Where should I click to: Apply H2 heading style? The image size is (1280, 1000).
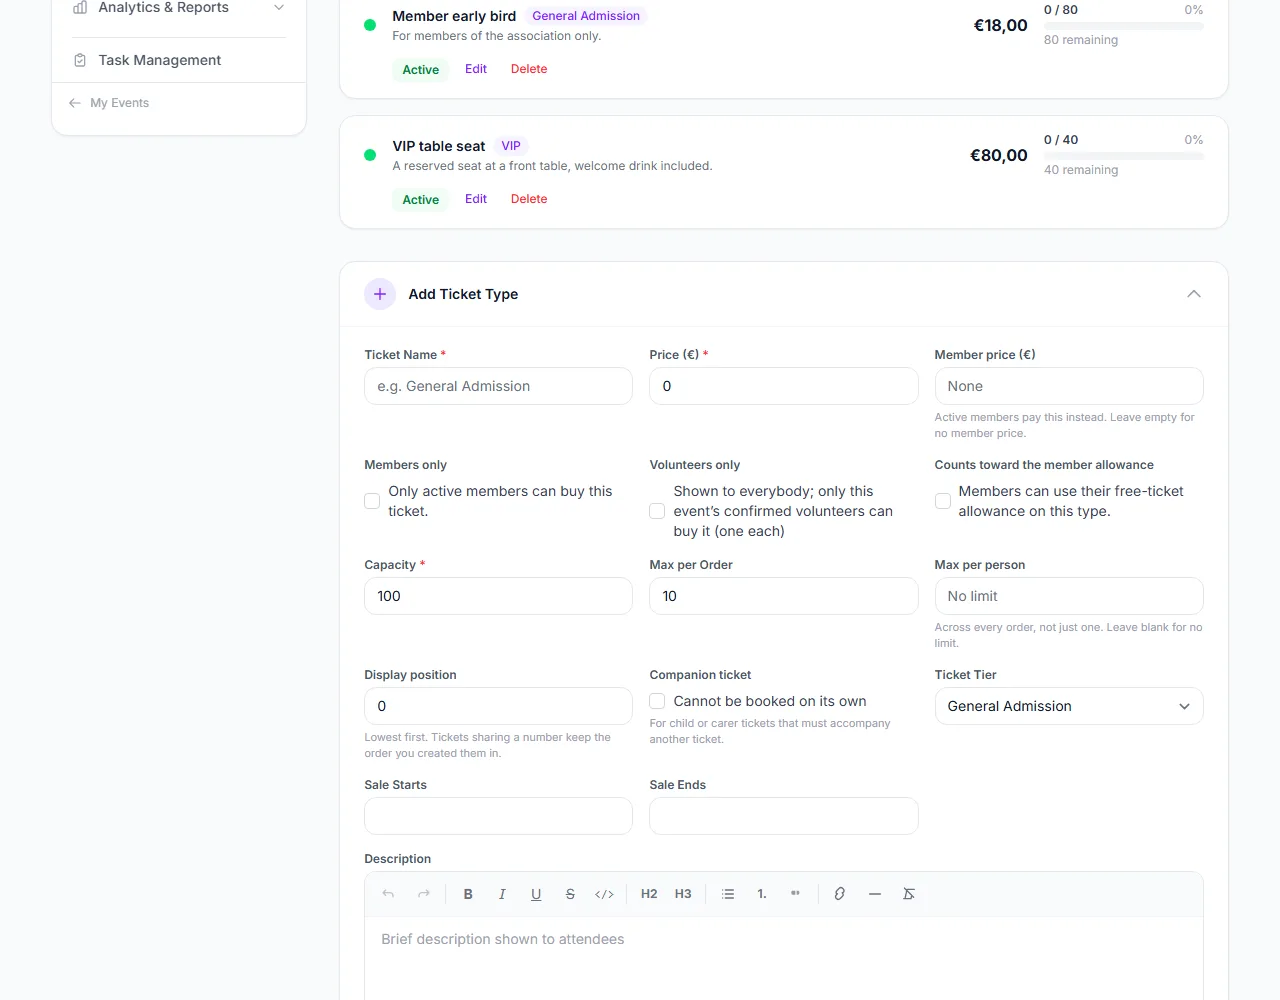(x=649, y=894)
